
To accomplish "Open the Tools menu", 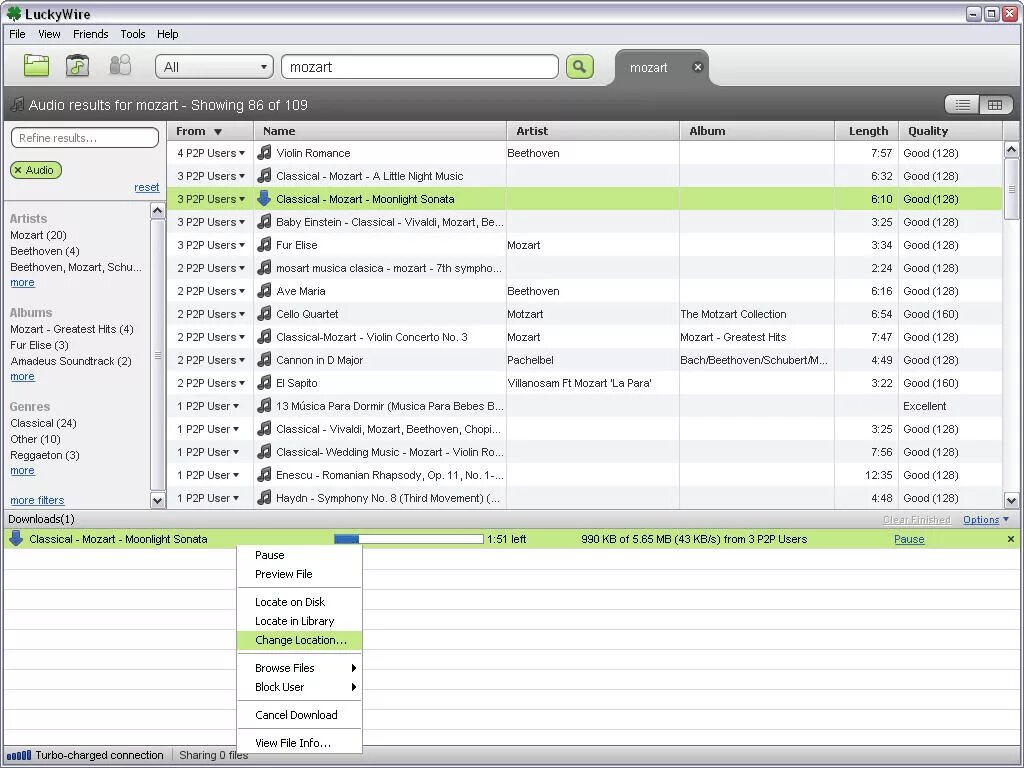I will tap(133, 34).
